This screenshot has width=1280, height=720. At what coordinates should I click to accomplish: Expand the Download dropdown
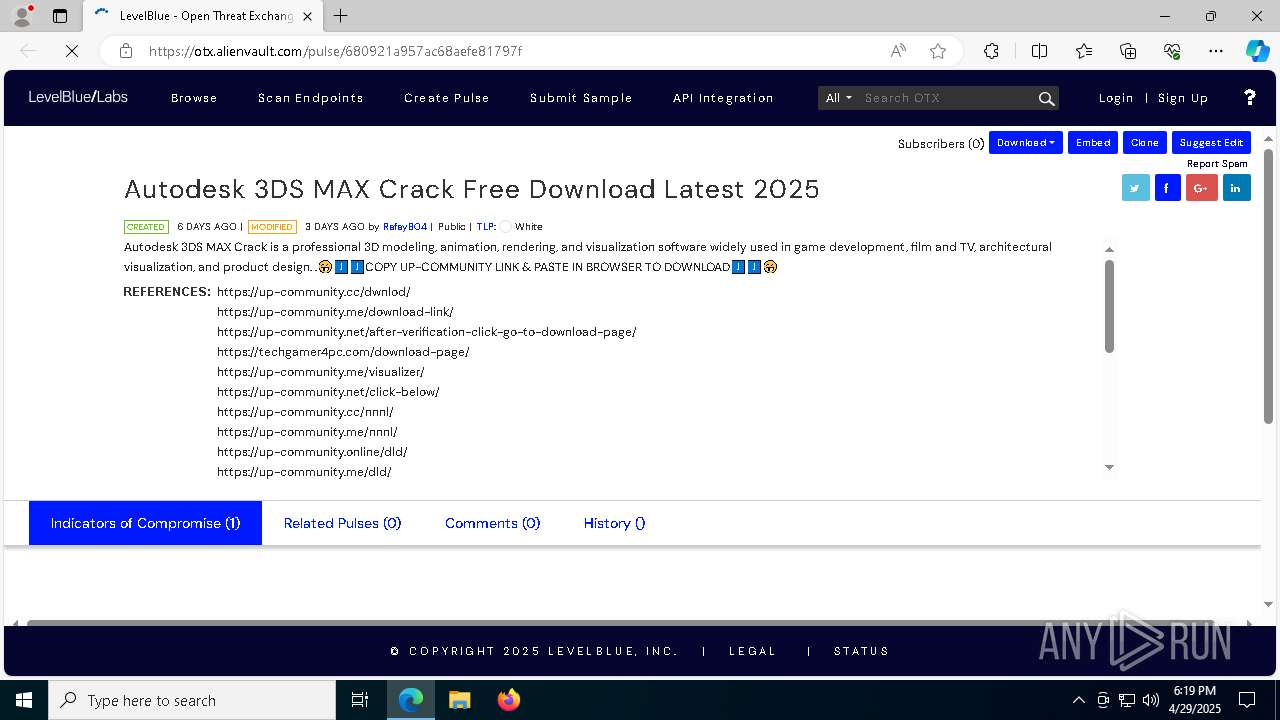pyautogui.click(x=1026, y=143)
